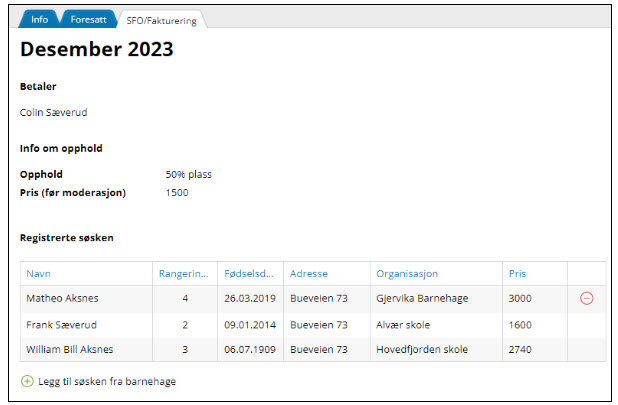Screen dimensions: 618x405
Task: Click the green plus icon to add sibling
Action: click(26, 381)
